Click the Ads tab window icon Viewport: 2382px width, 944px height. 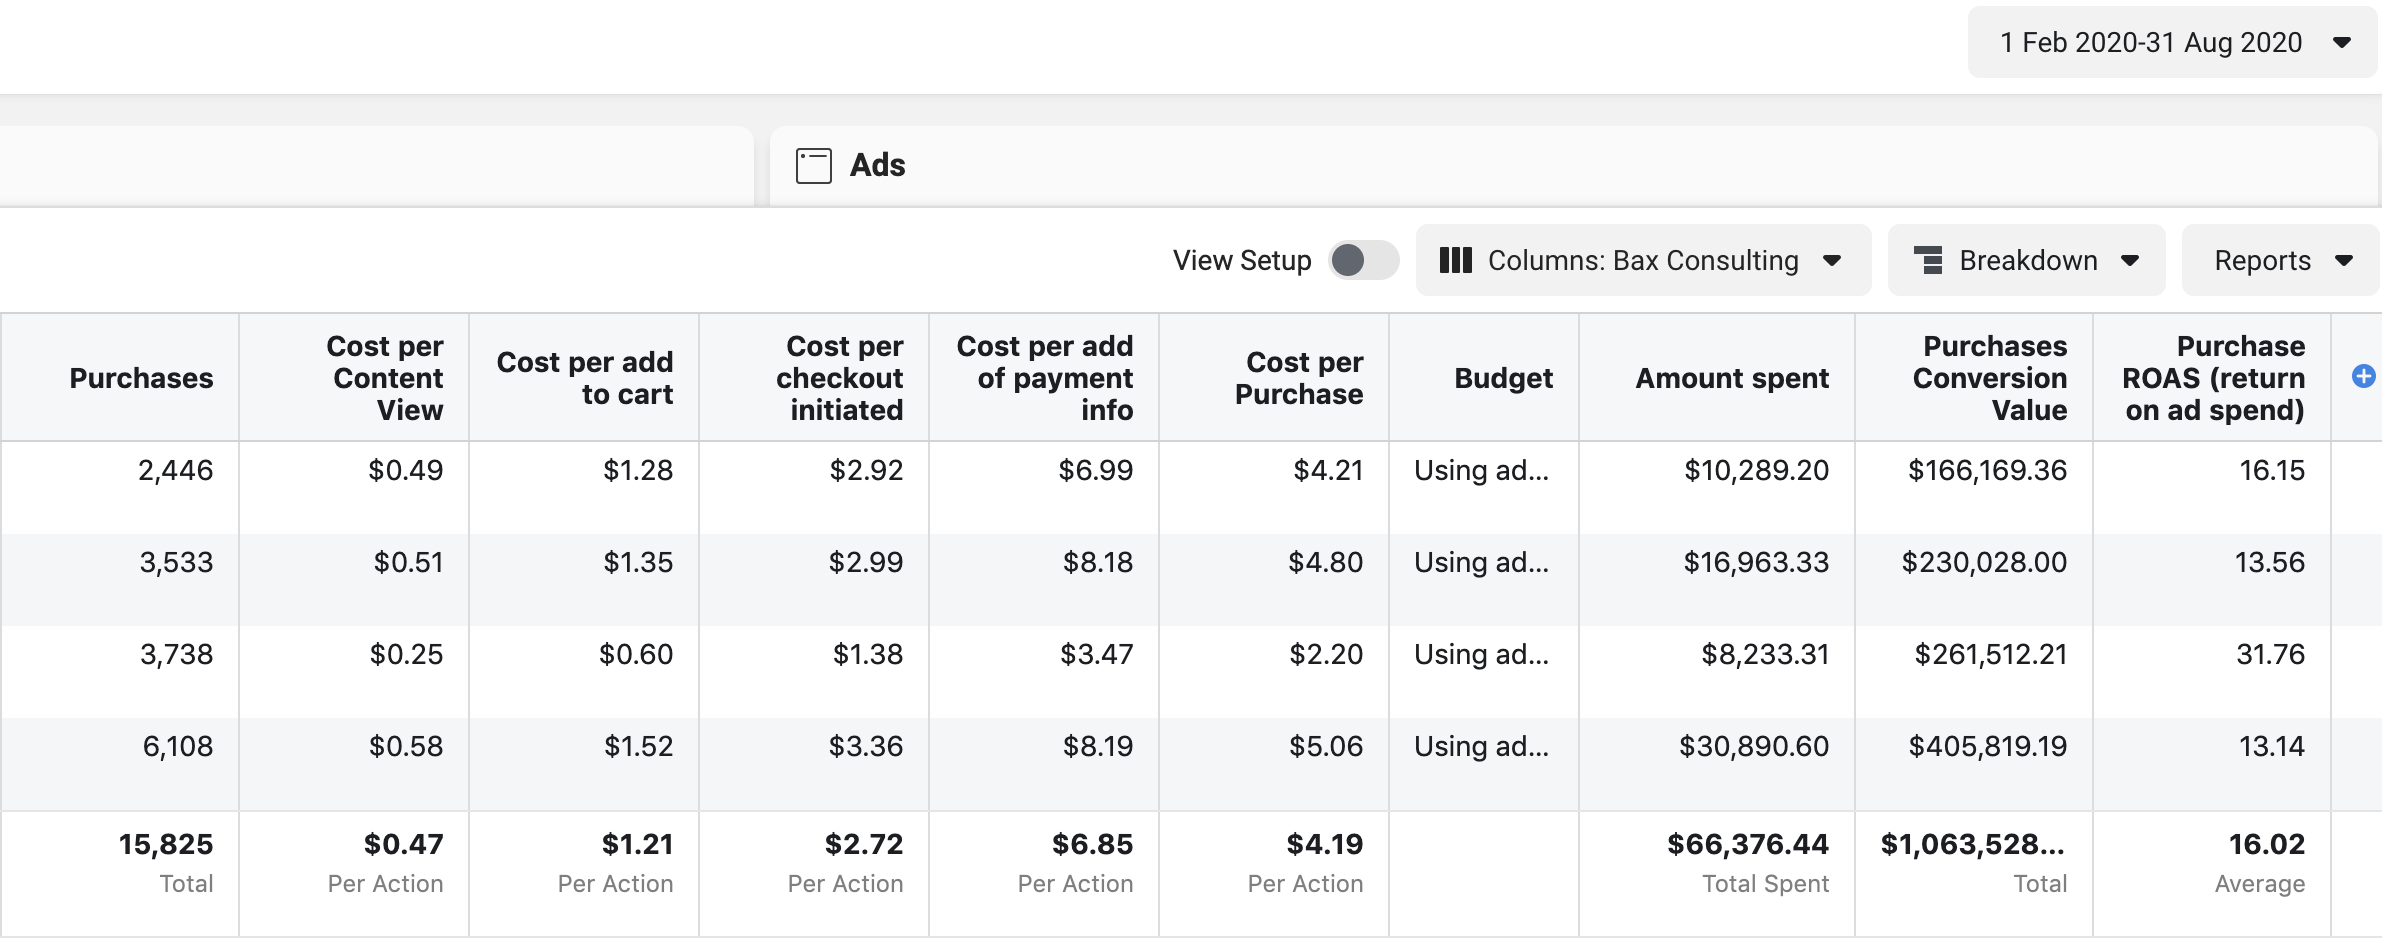pos(813,166)
